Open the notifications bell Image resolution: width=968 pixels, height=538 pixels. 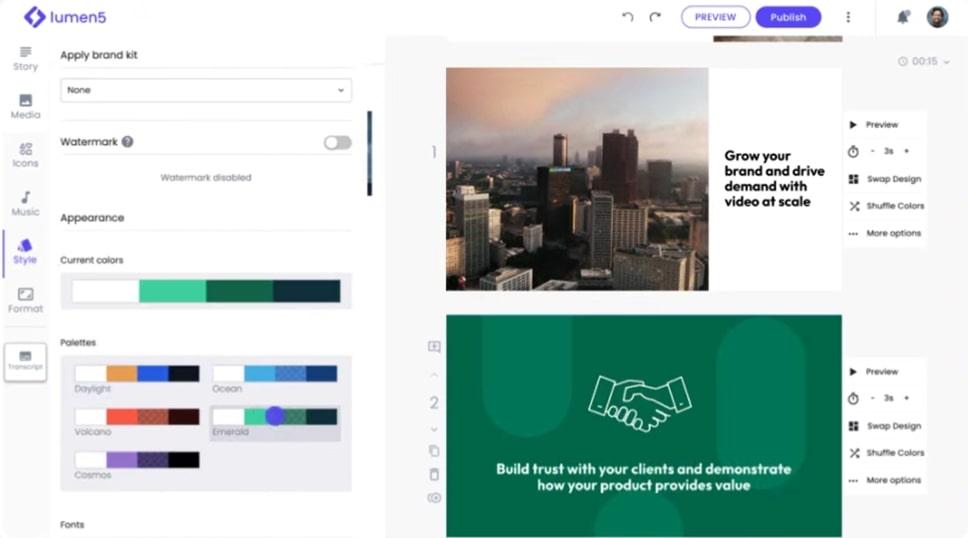903,17
